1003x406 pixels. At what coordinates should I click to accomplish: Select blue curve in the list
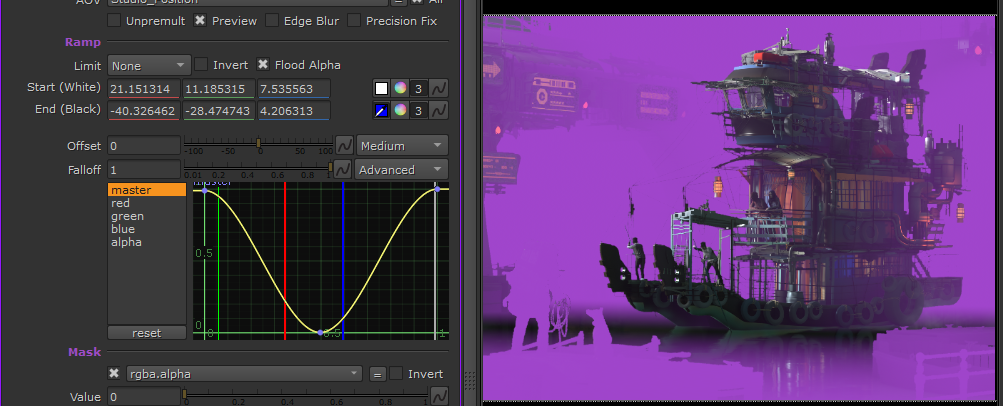pyautogui.click(x=147, y=229)
